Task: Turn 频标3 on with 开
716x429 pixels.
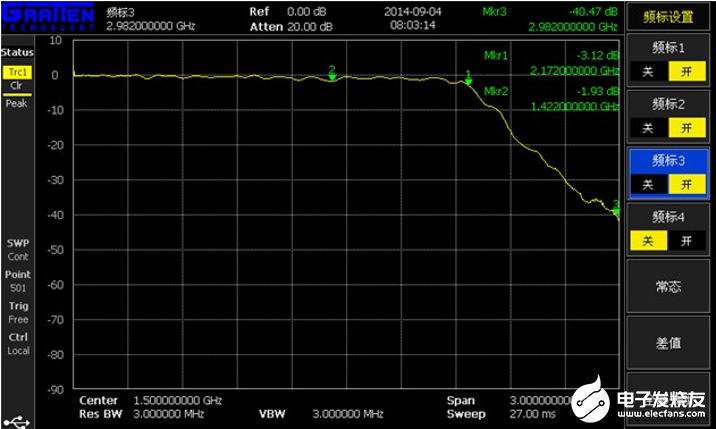Action: pos(687,185)
